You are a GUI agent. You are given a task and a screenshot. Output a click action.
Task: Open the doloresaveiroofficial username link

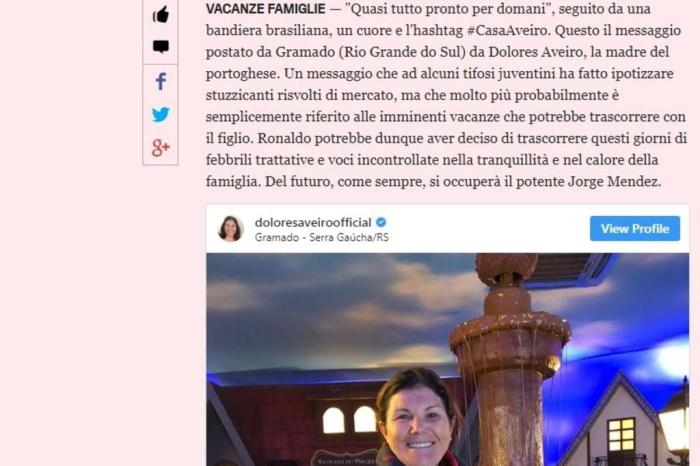click(x=313, y=222)
